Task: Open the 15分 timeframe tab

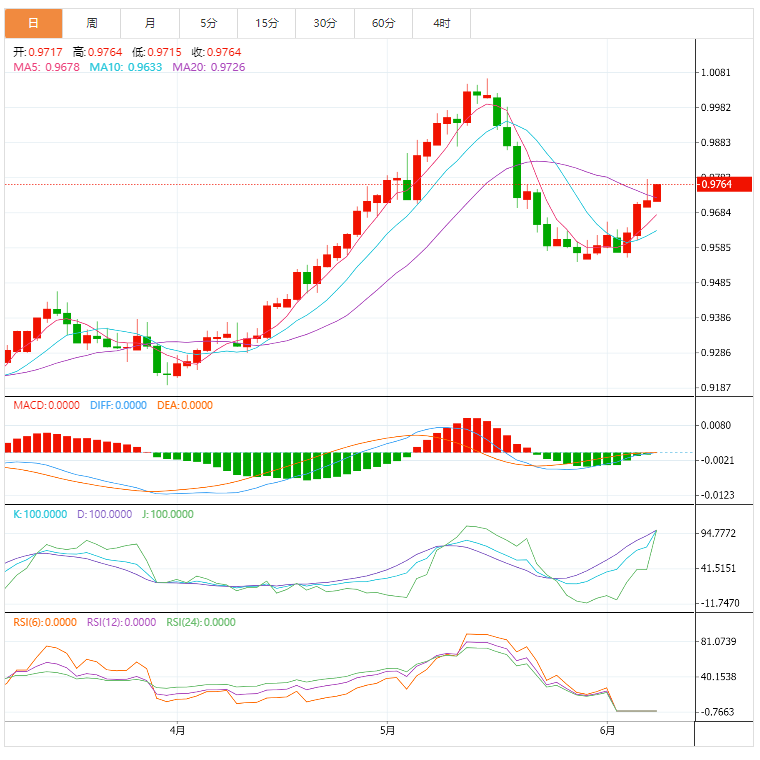Action: [x=267, y=23]
